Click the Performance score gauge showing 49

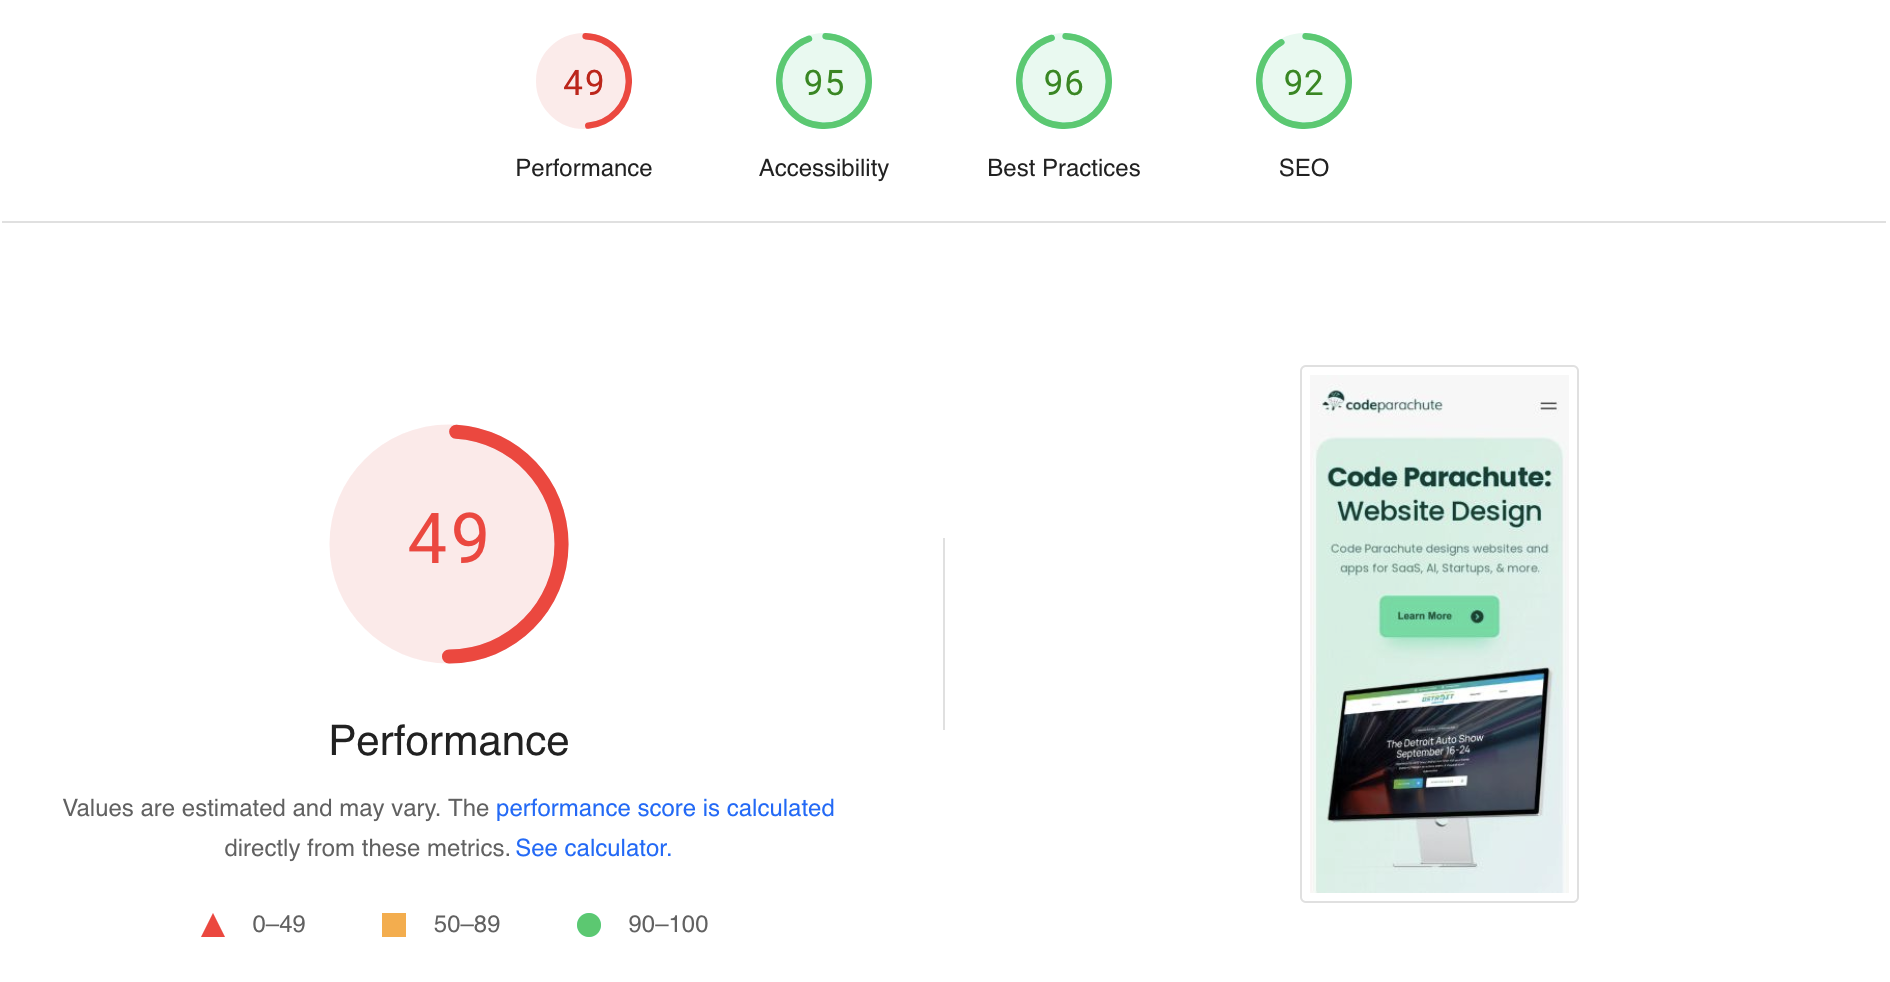(584, 82)
